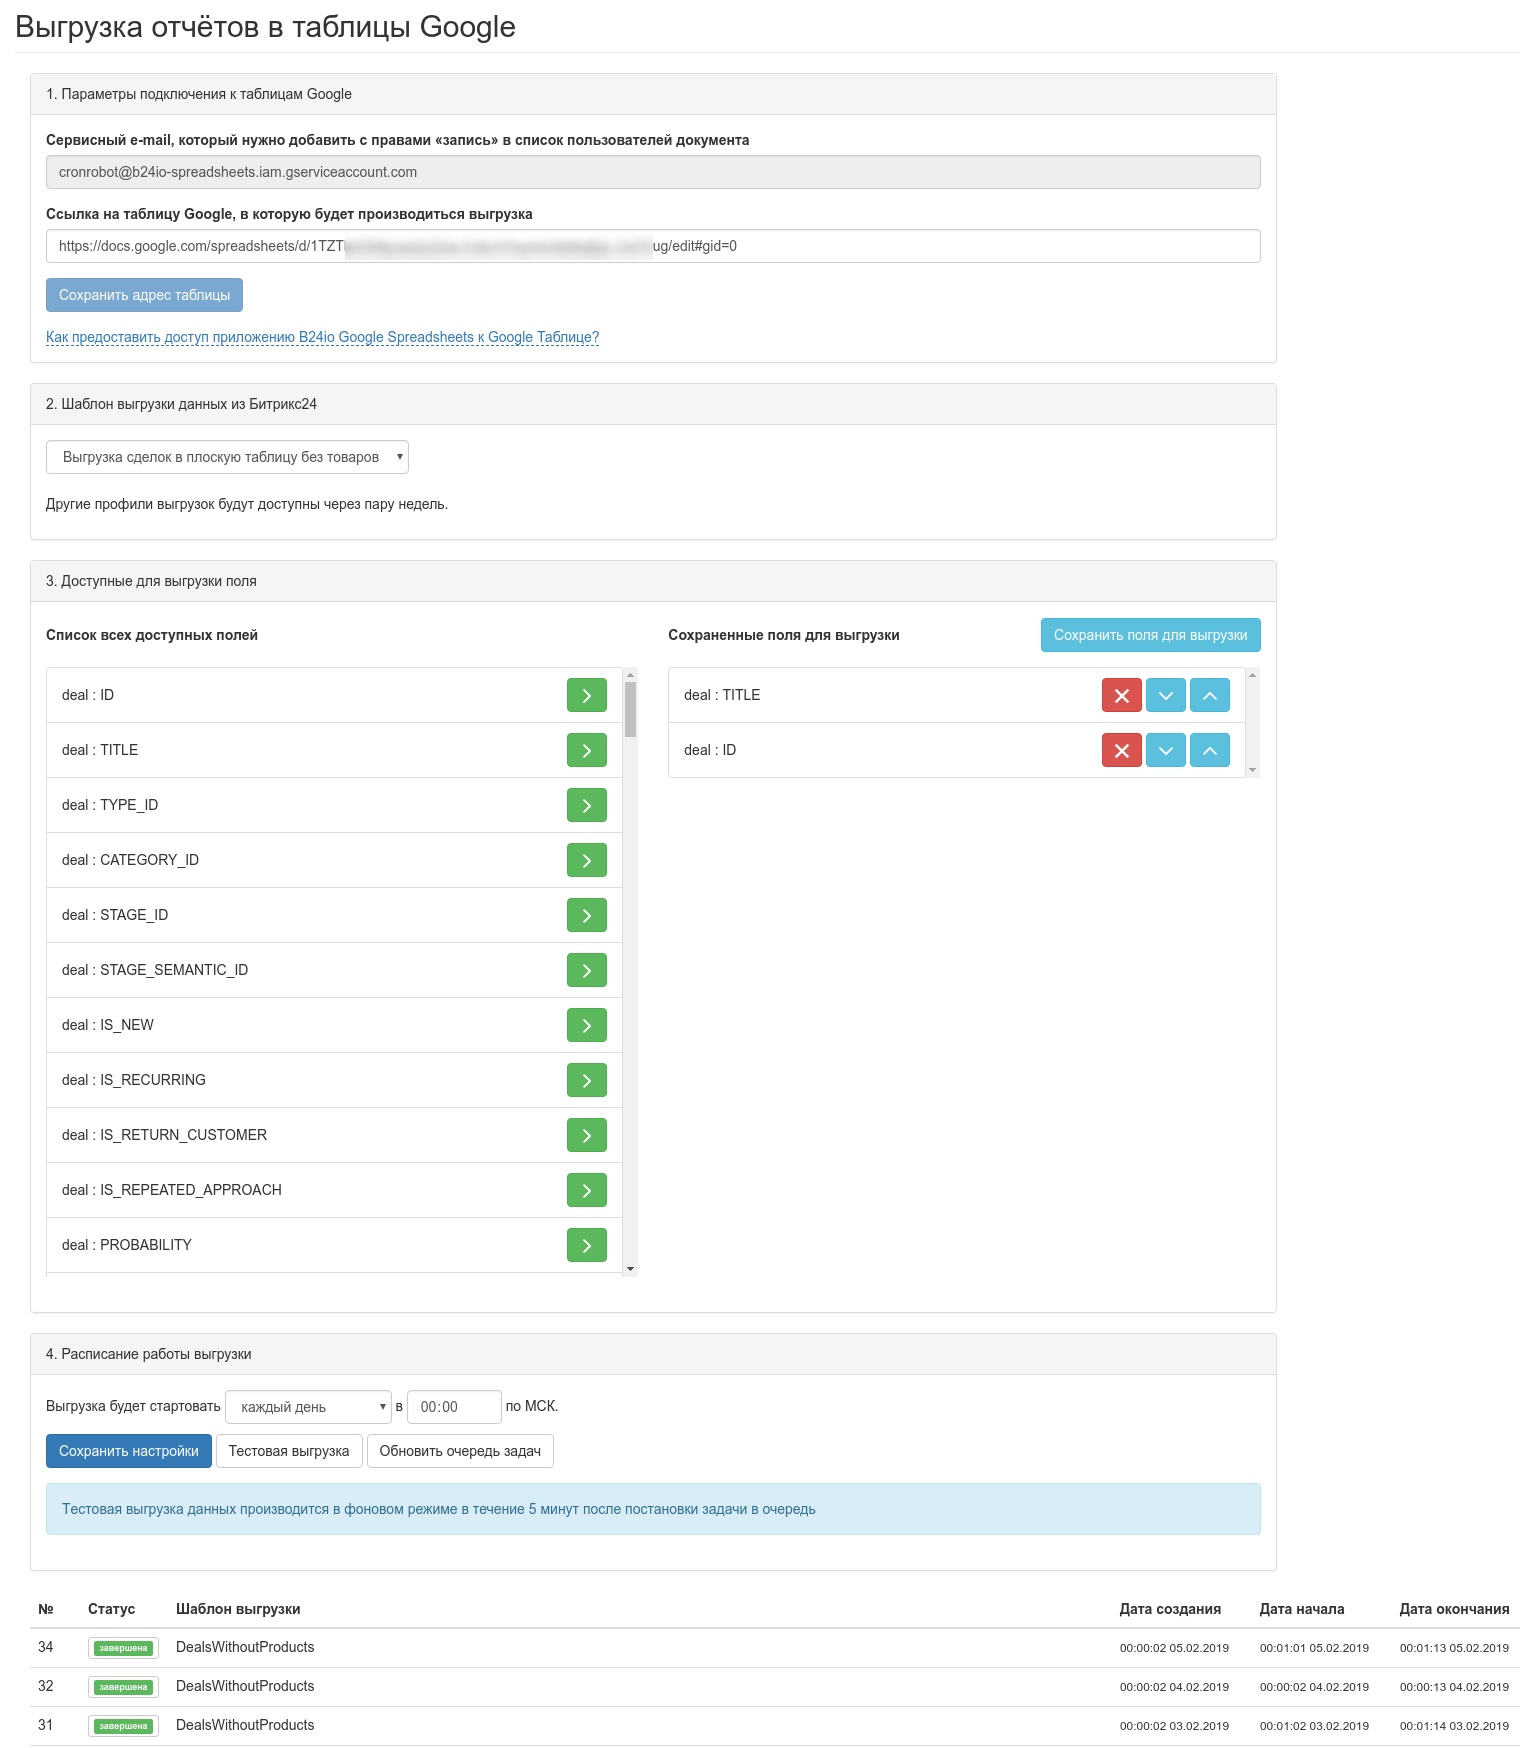Click 'deal : CATEGORY_ID' field label

(x=131, y=860)
